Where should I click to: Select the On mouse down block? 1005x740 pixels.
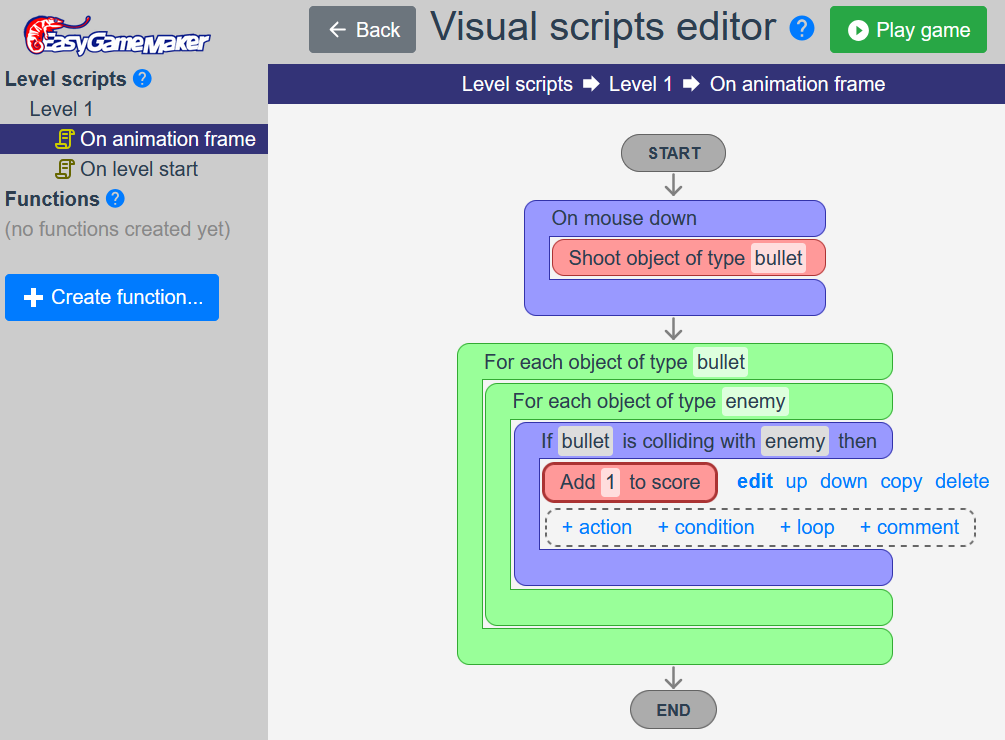[674, 218]
